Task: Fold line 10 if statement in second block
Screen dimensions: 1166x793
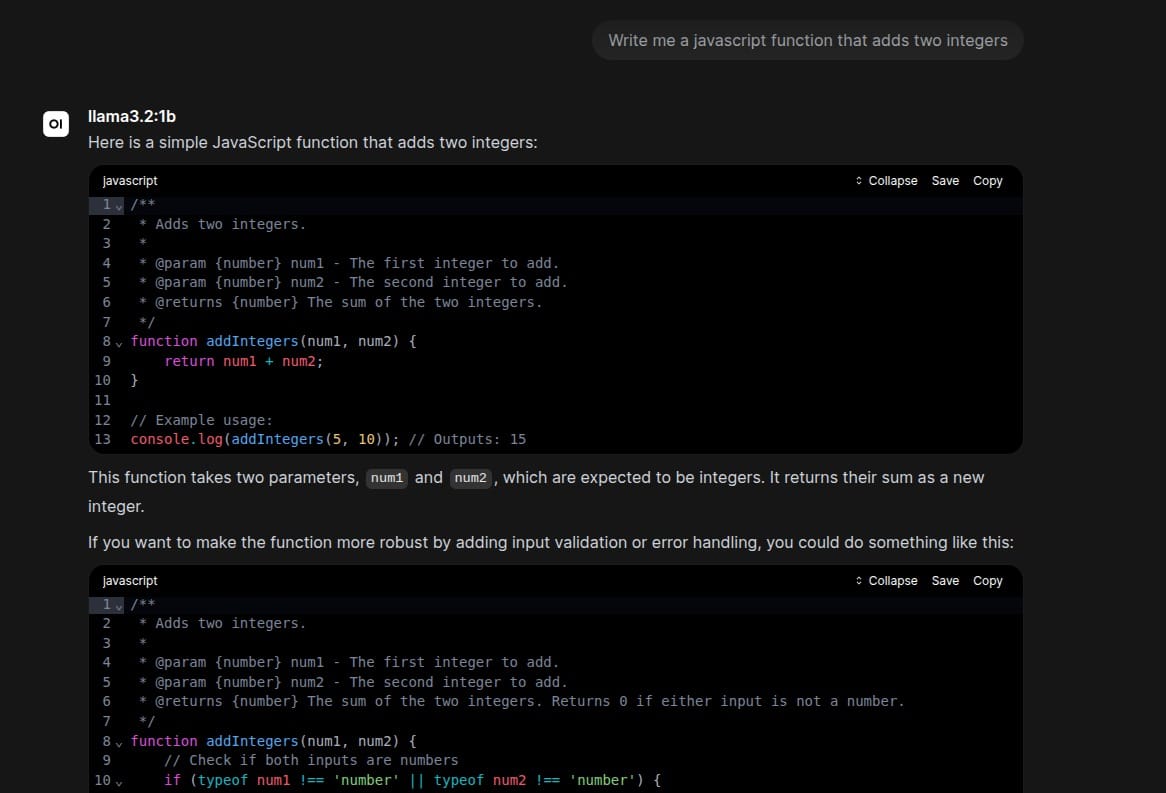Action: [x=119, y=782]
